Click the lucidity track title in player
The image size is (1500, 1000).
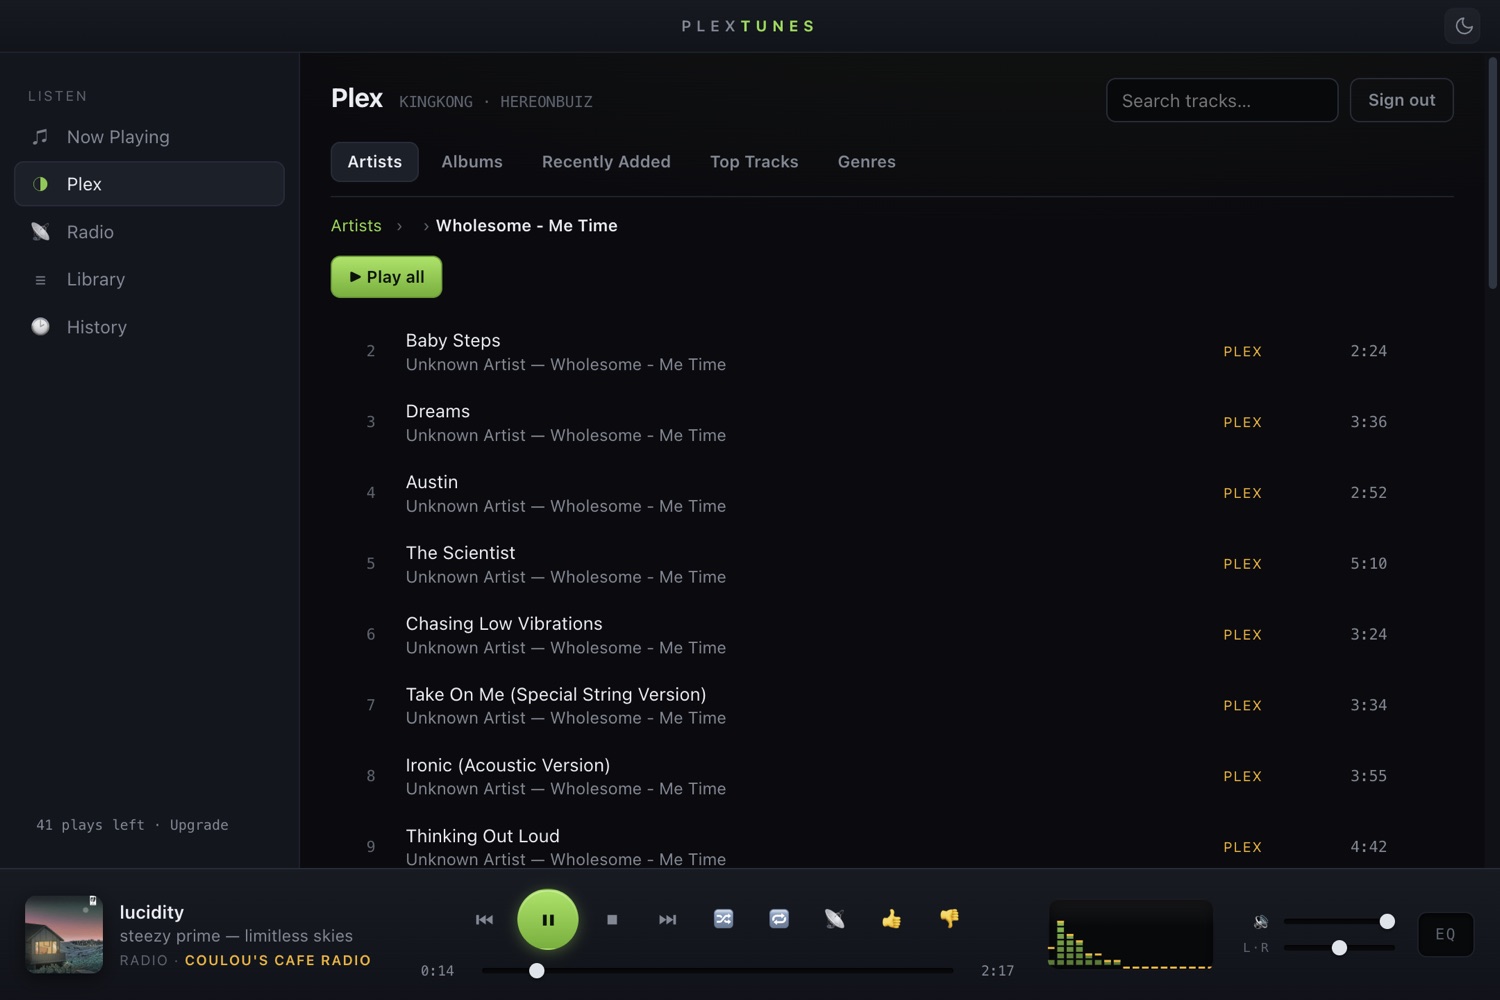click(152, 912)
